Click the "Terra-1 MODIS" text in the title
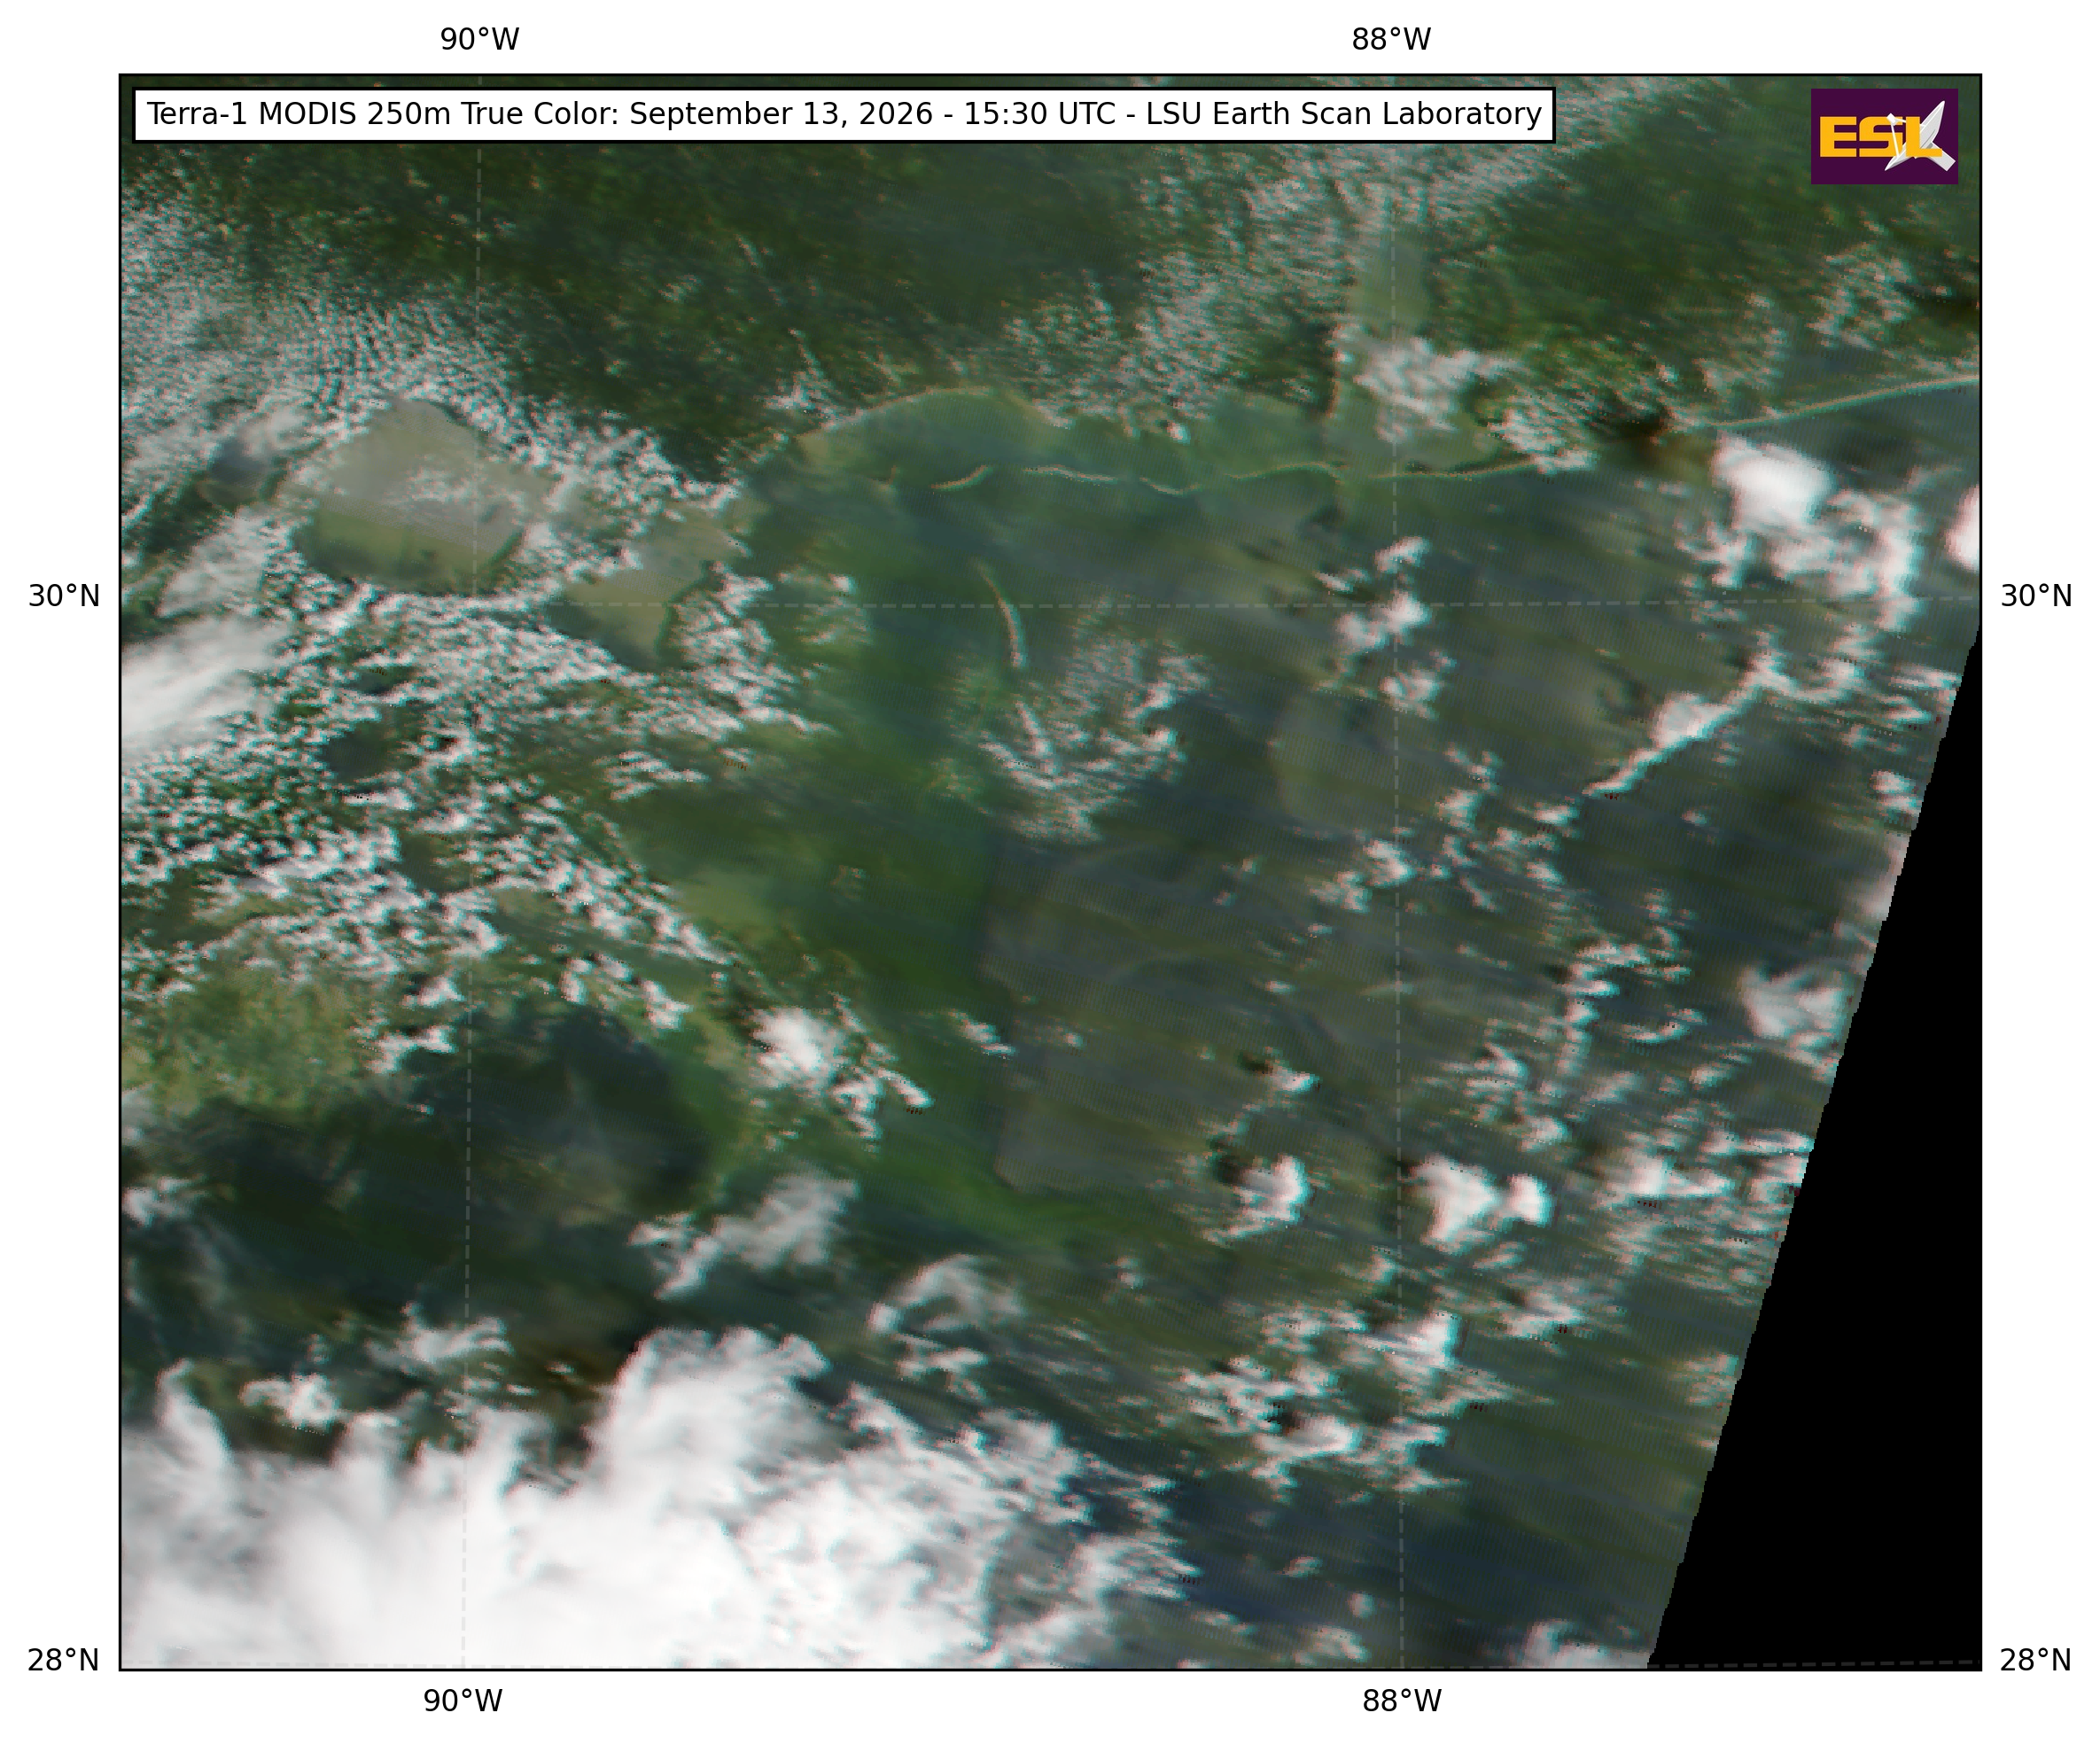Image resolution: width=2100 pixels, height=1744 pixels. coord(249,114)
